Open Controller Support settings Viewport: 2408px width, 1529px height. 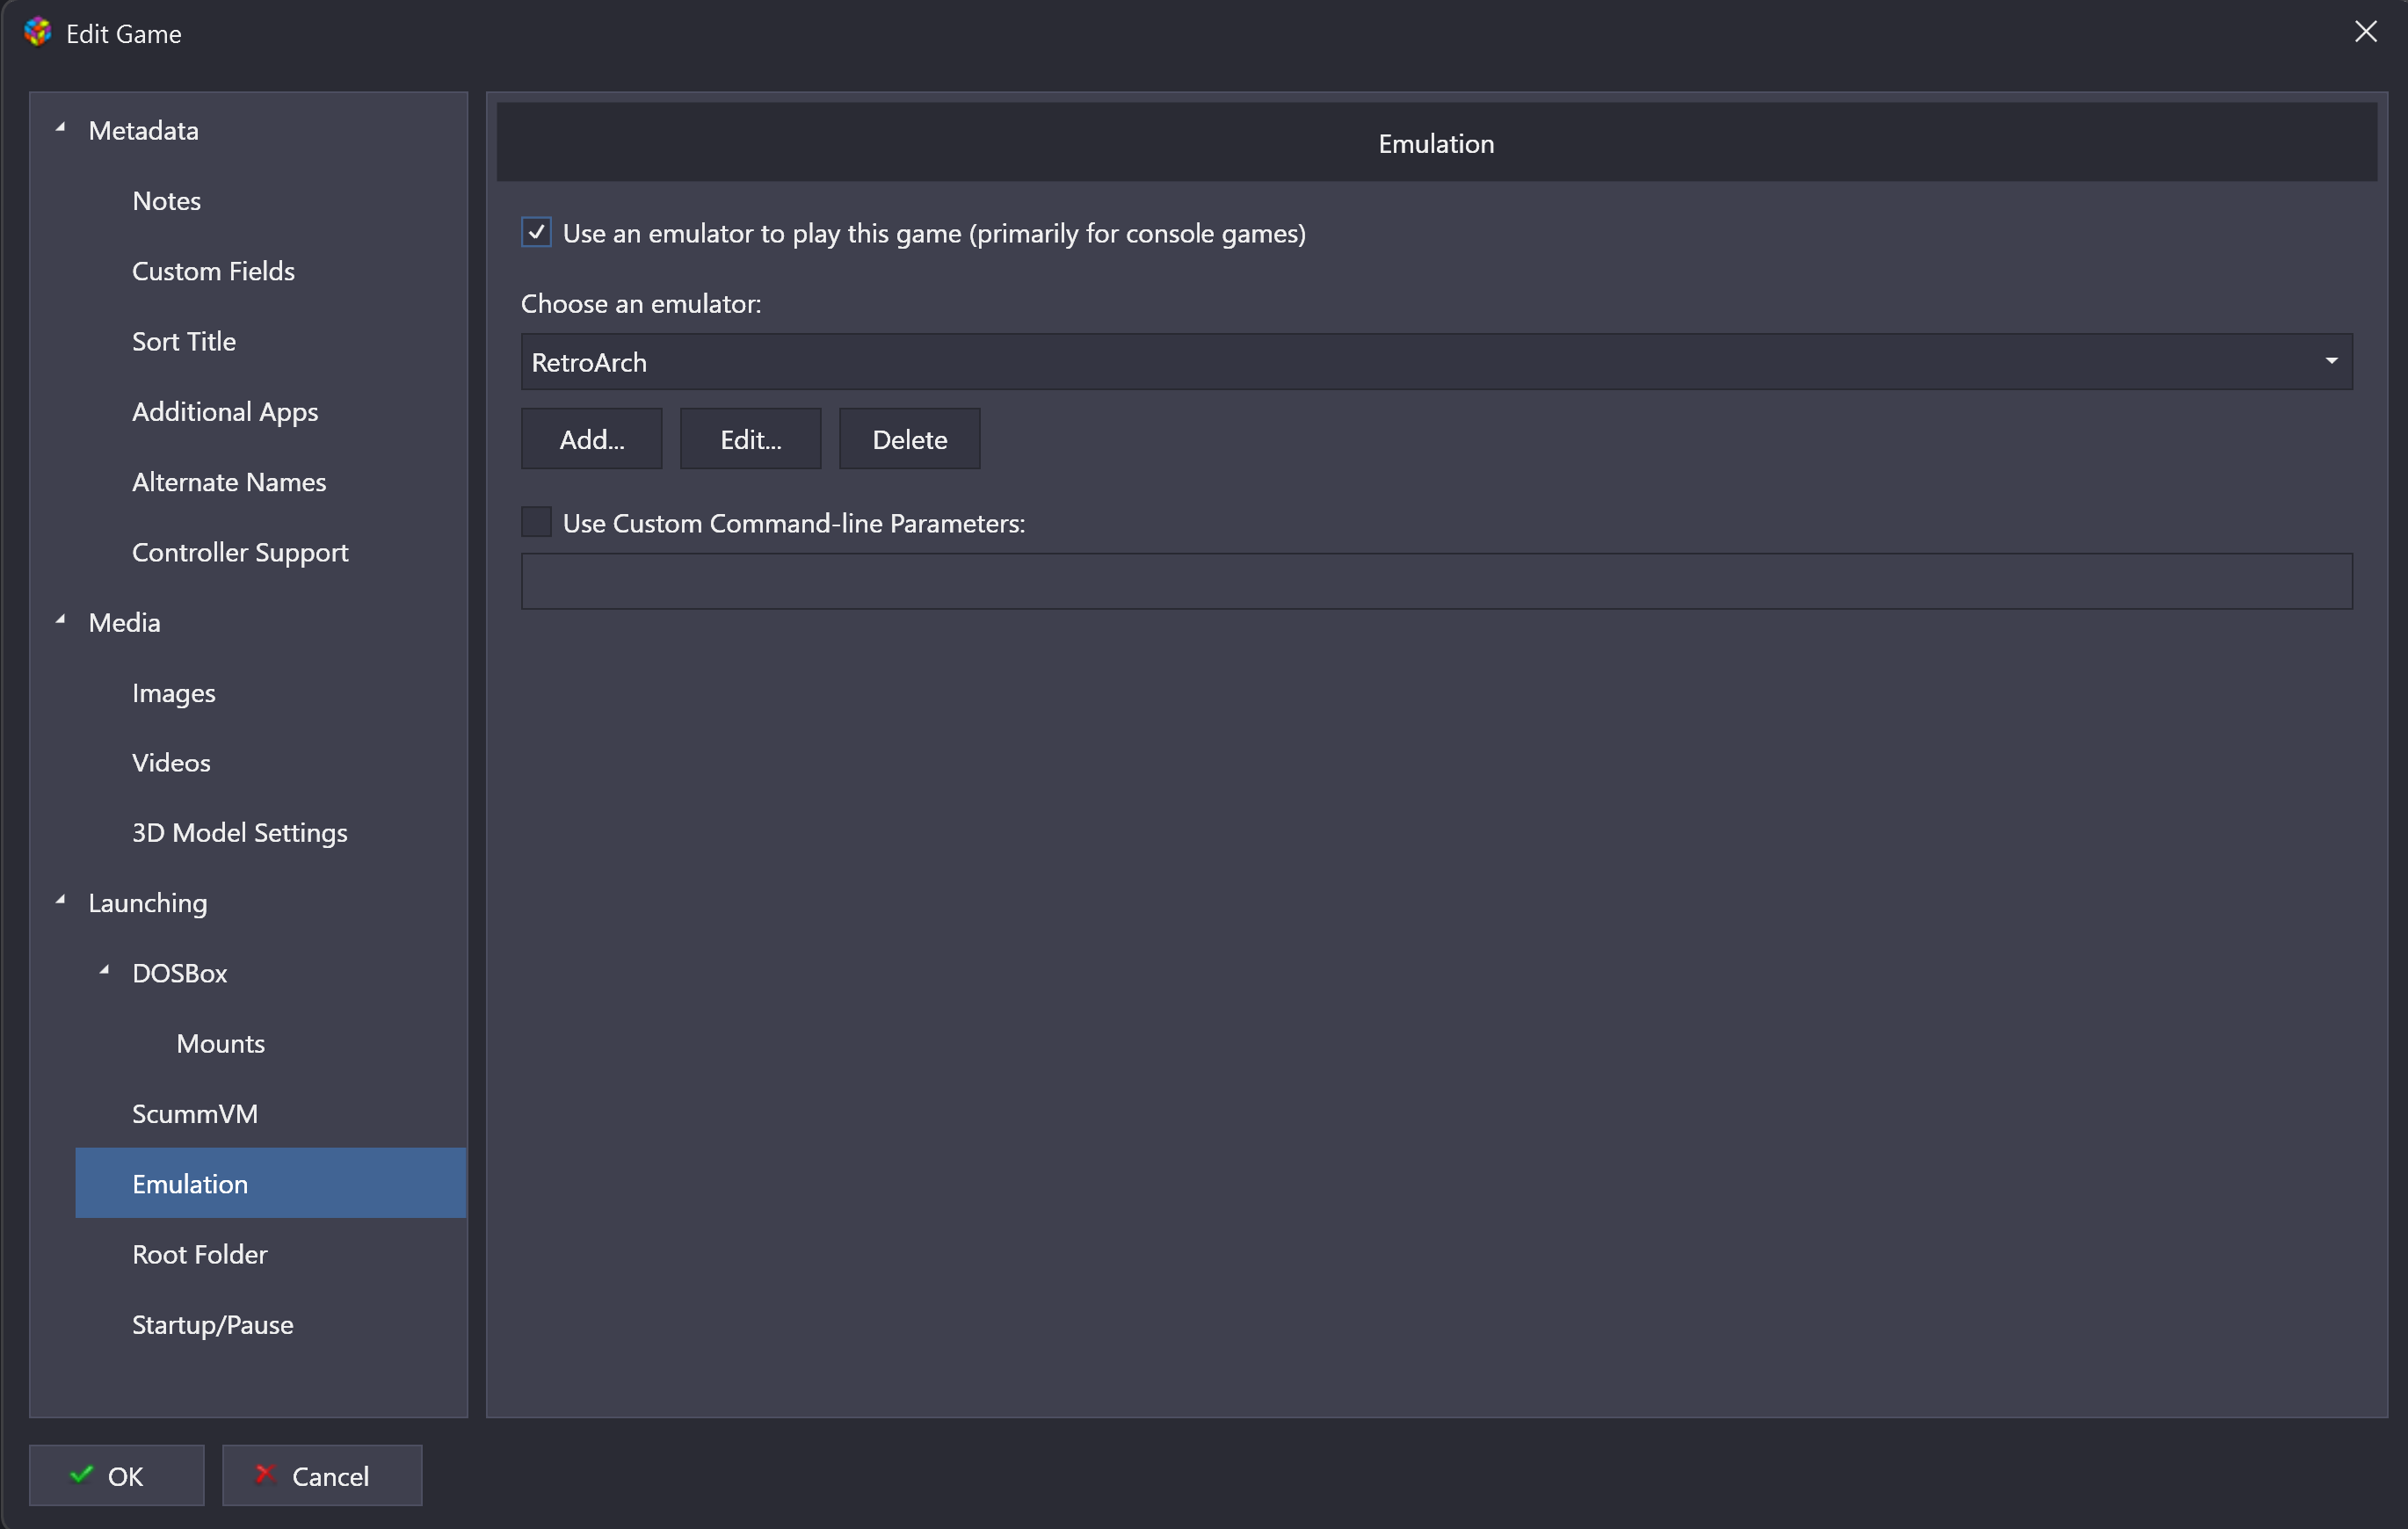[240, 552]
